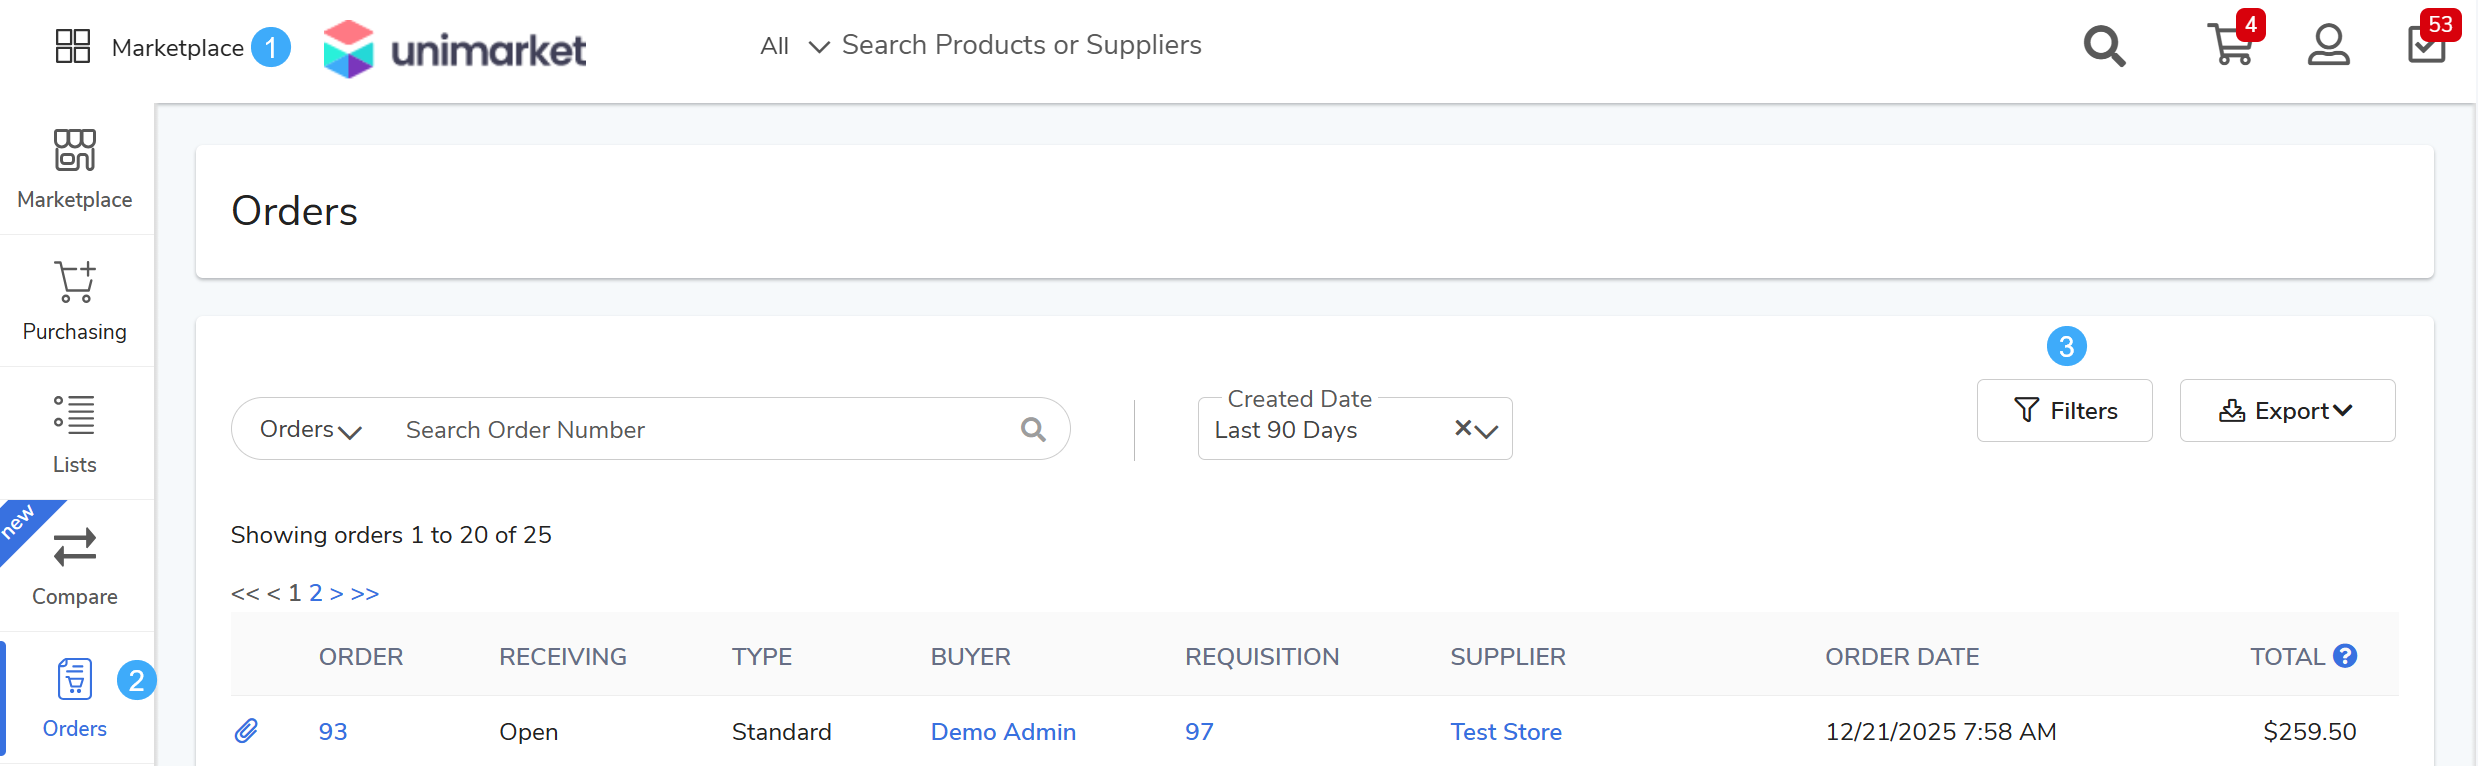
Task: Open the Marketplace grid menu icon
Action: pos(73,46)
